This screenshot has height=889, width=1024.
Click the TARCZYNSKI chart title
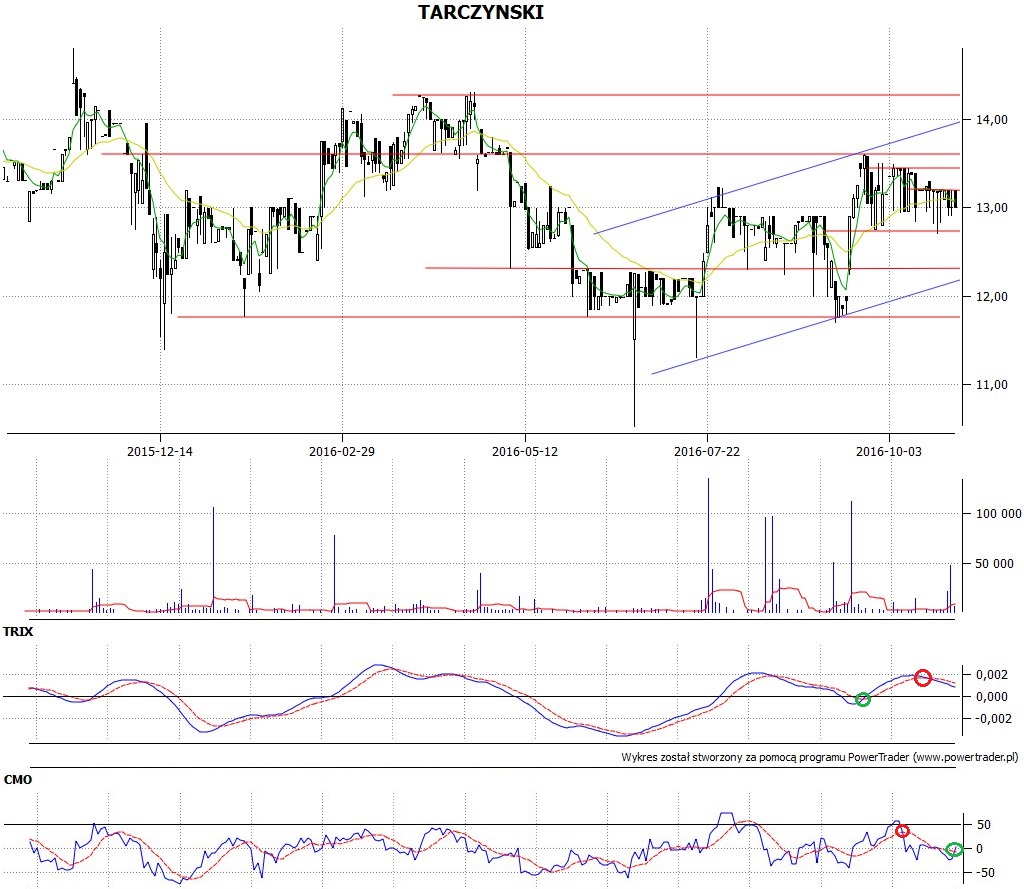pos(481,12)
